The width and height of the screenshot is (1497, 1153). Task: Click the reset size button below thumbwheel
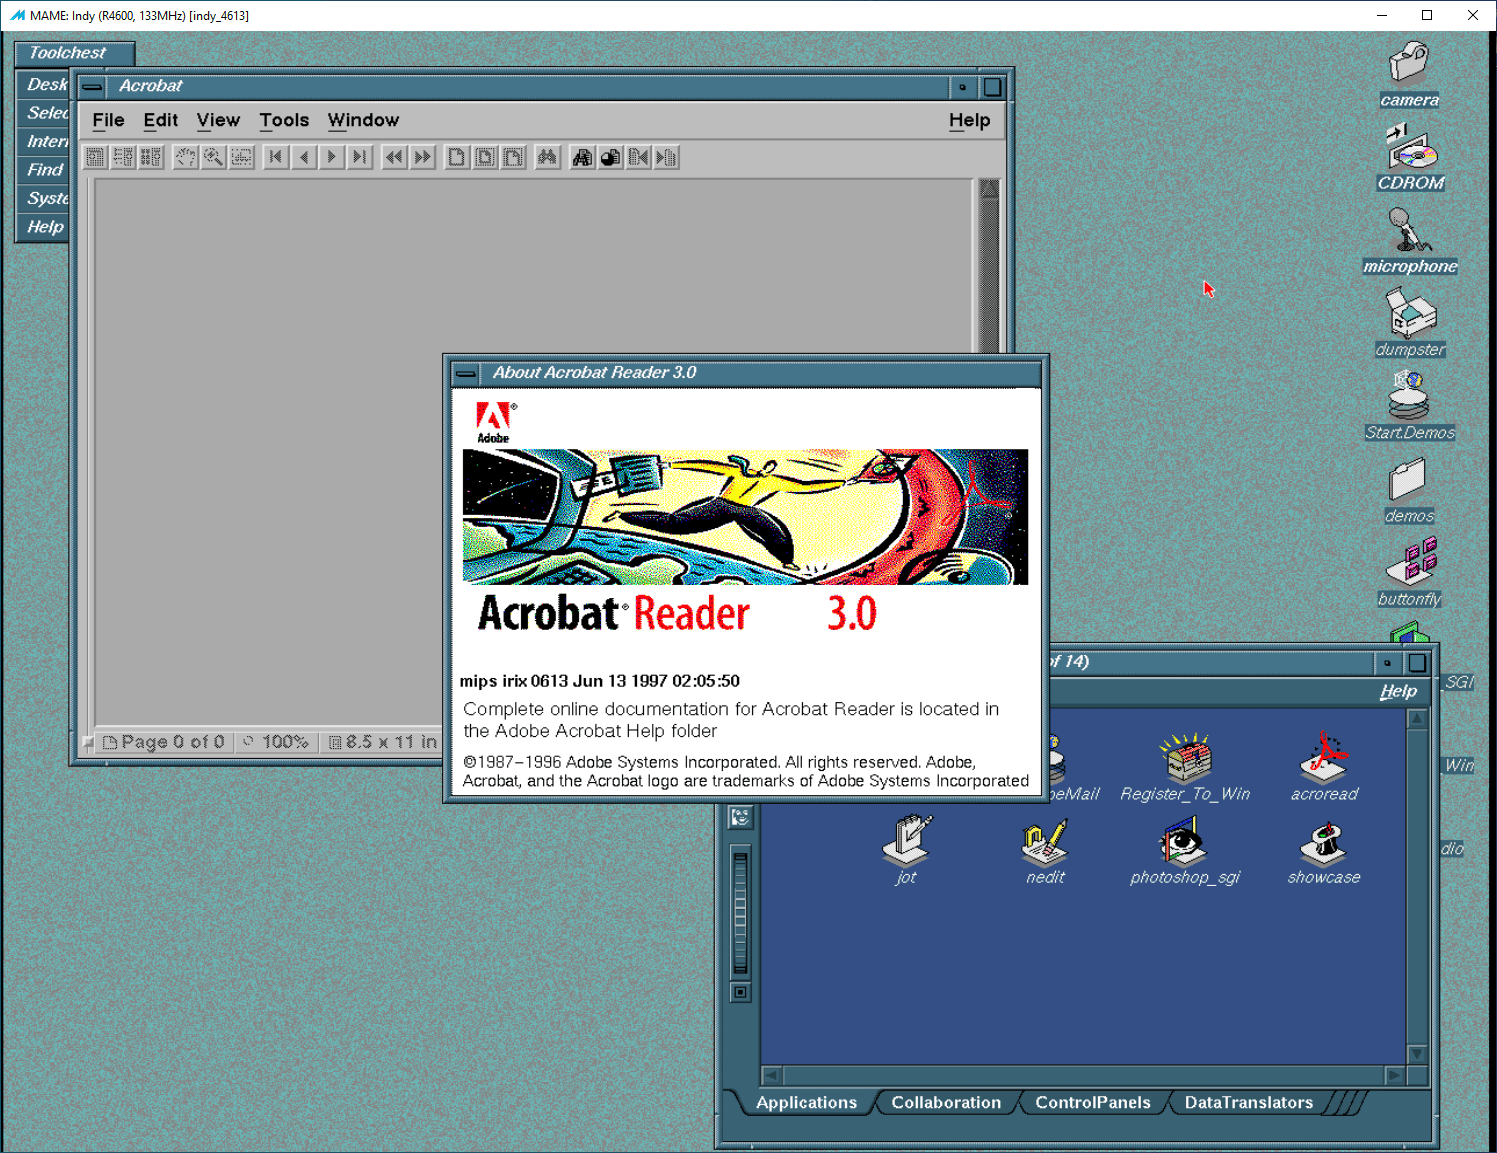click(740, 993)
